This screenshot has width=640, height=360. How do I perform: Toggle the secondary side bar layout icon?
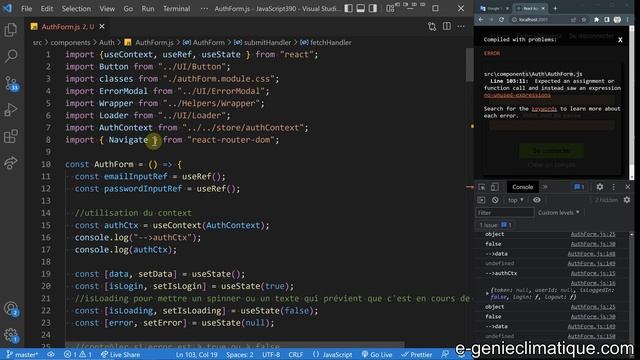coord(373,8)
